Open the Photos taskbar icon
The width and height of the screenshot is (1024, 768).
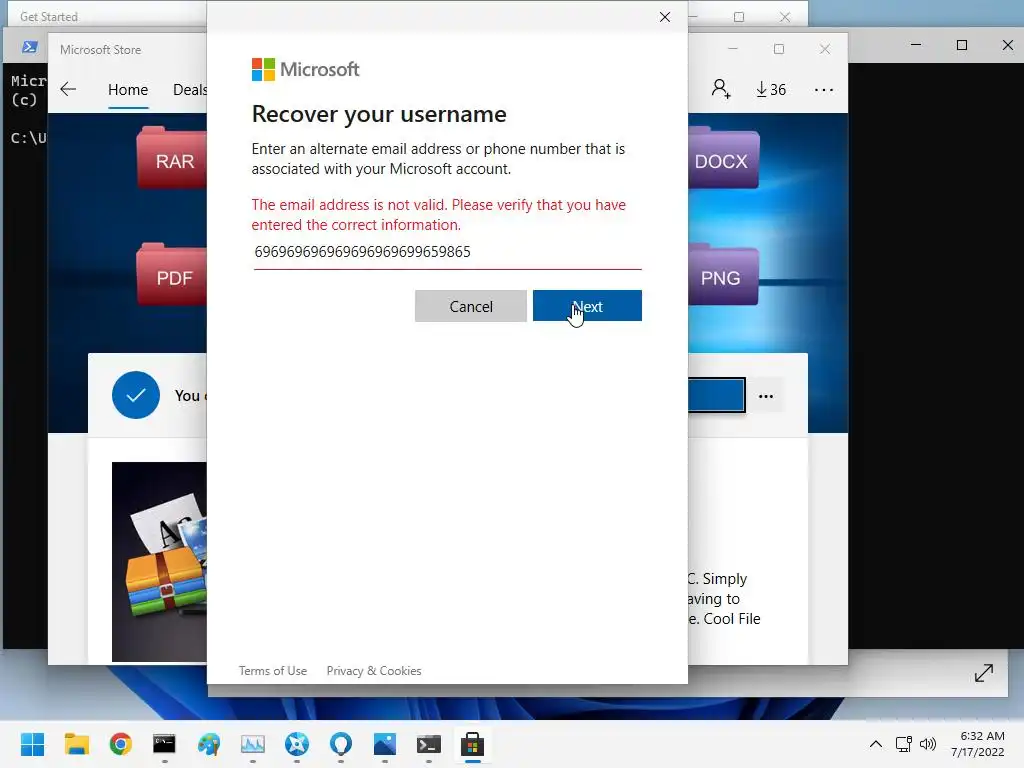tap(385, 744)
